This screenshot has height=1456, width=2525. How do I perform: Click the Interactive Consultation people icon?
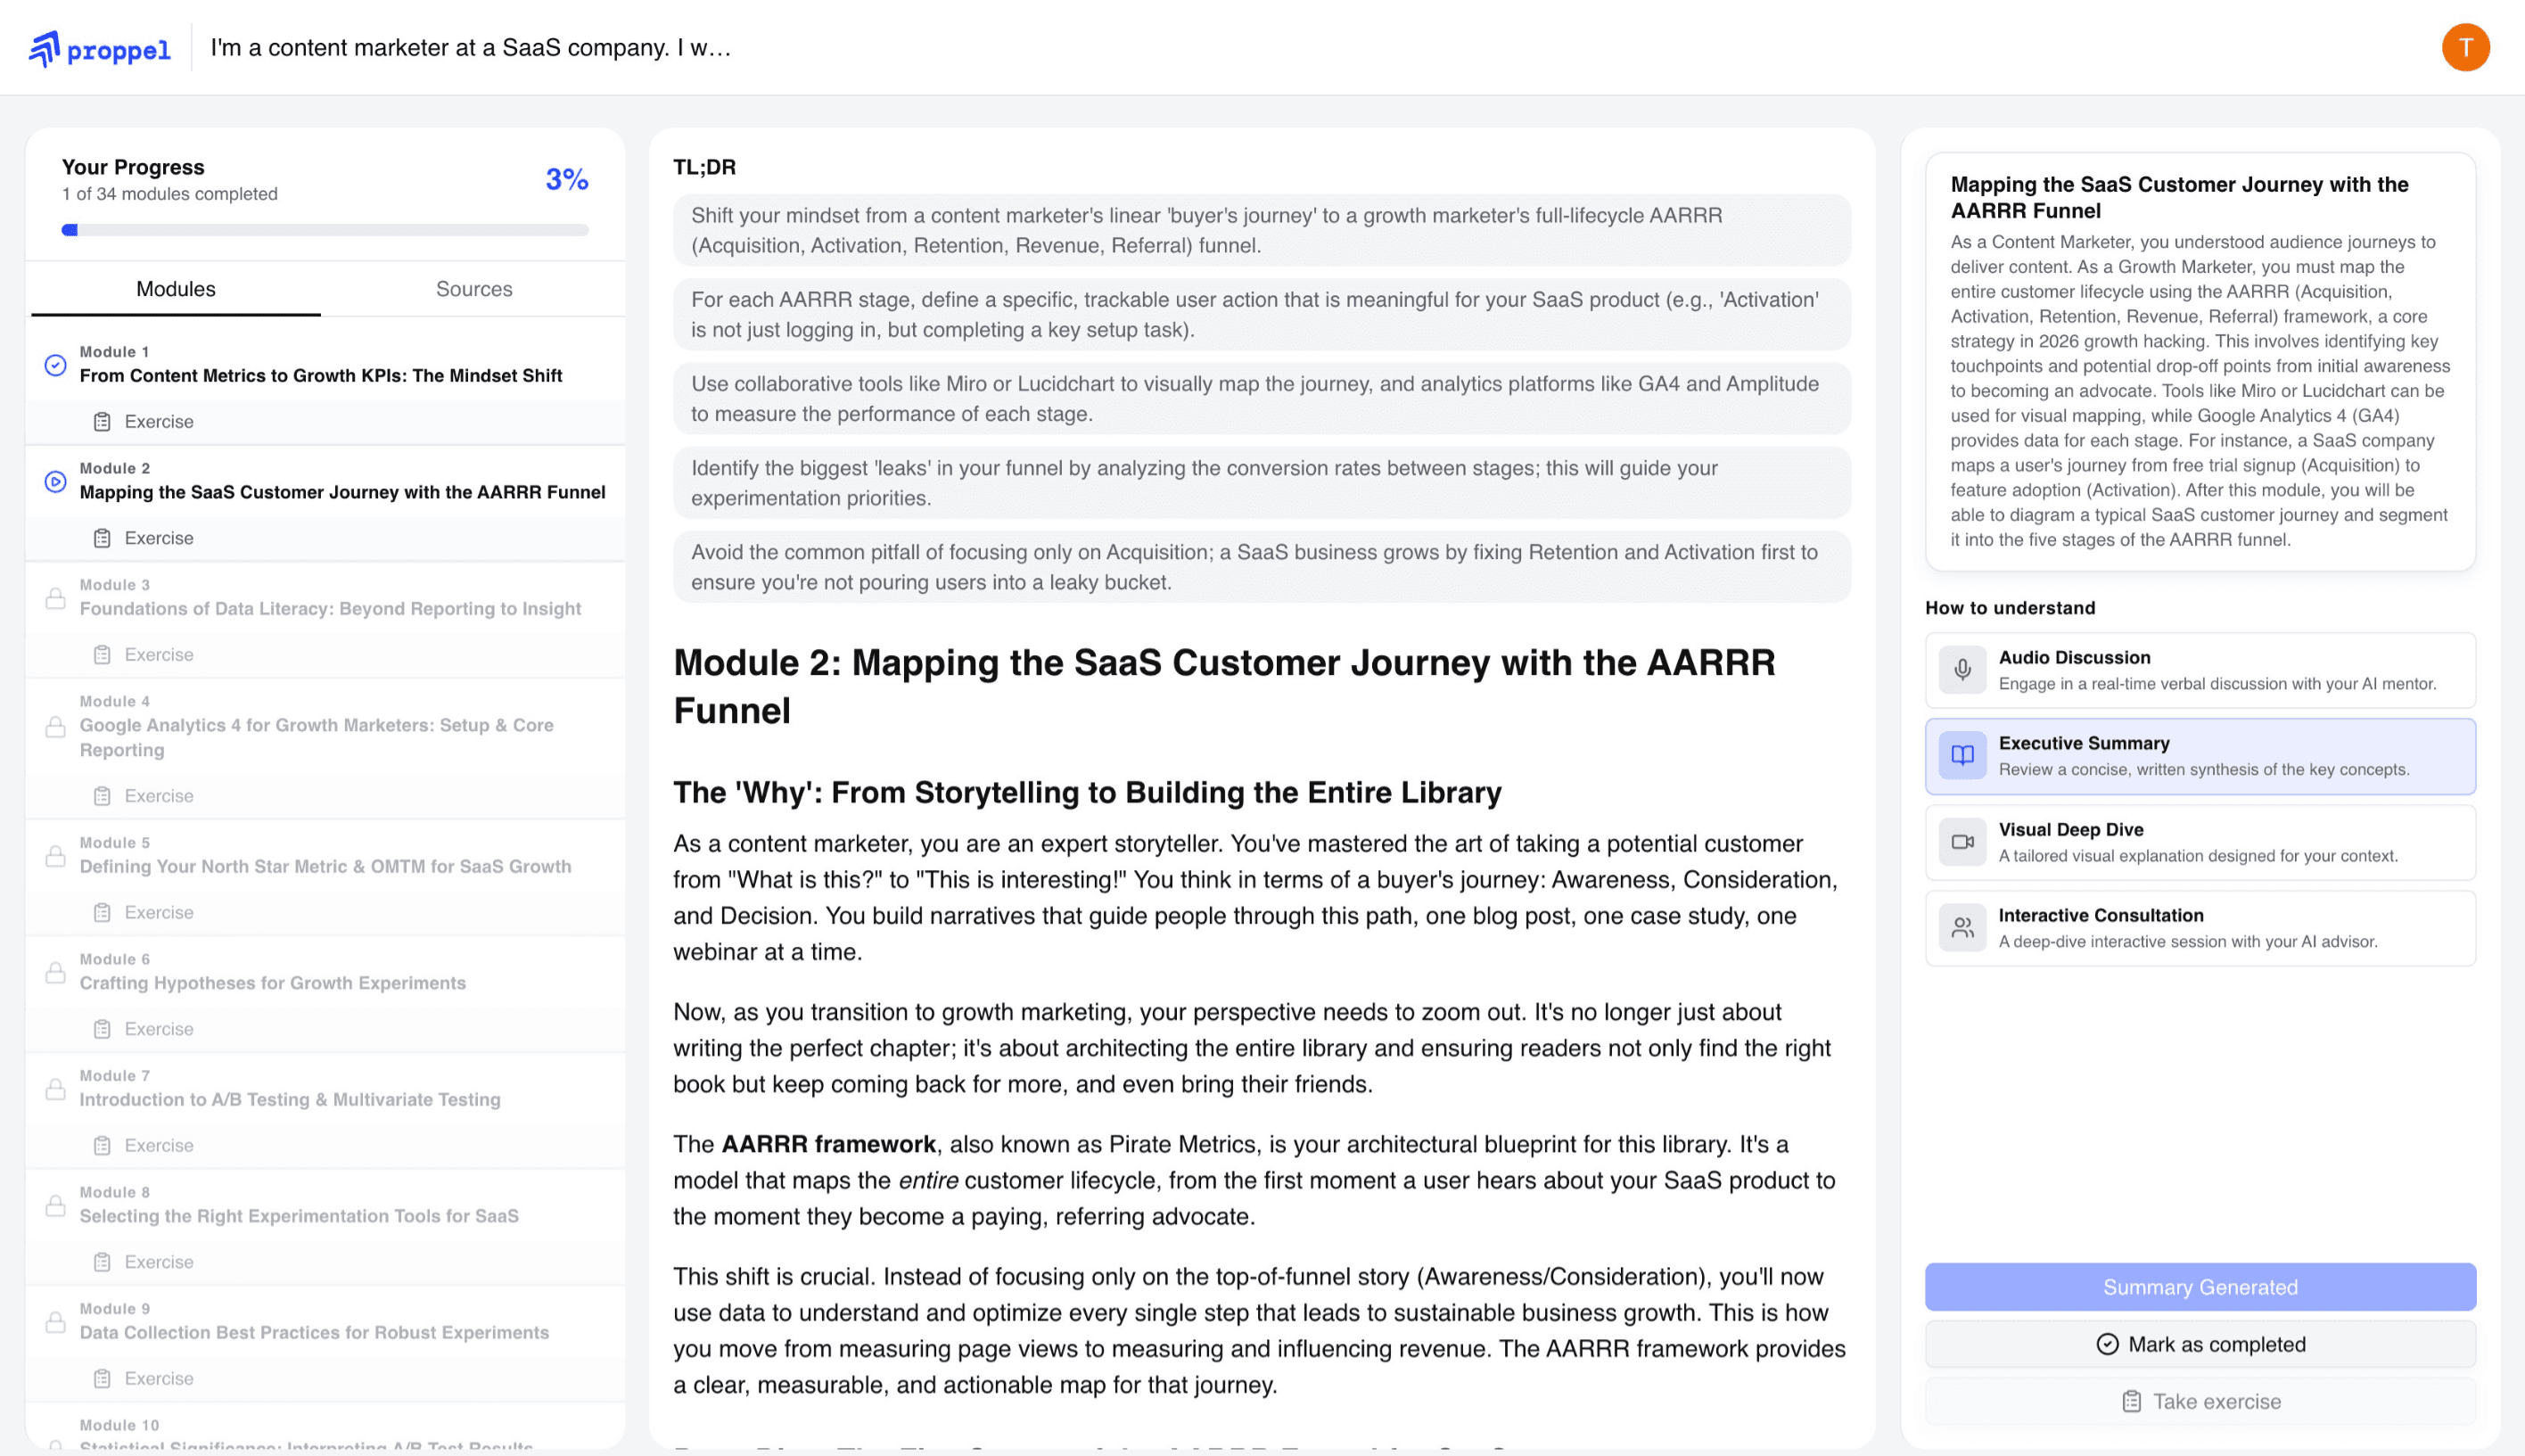(1962, 928)
